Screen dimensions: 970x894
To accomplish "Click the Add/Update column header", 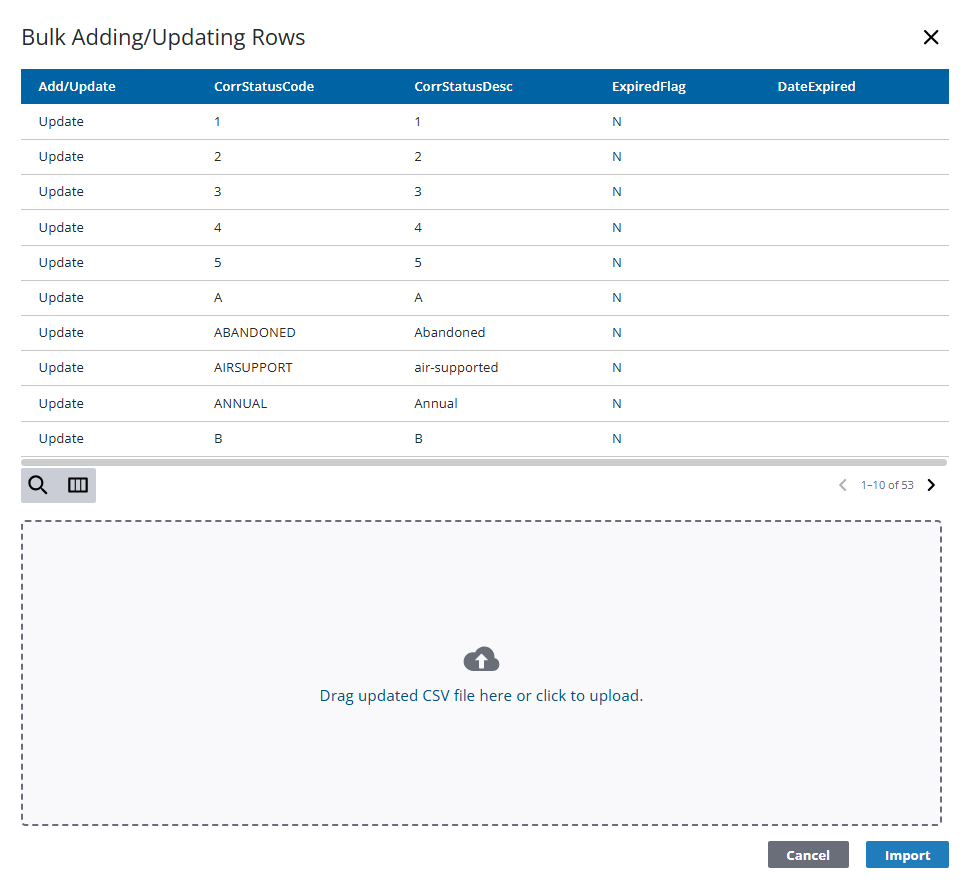I will pos(77,87).
